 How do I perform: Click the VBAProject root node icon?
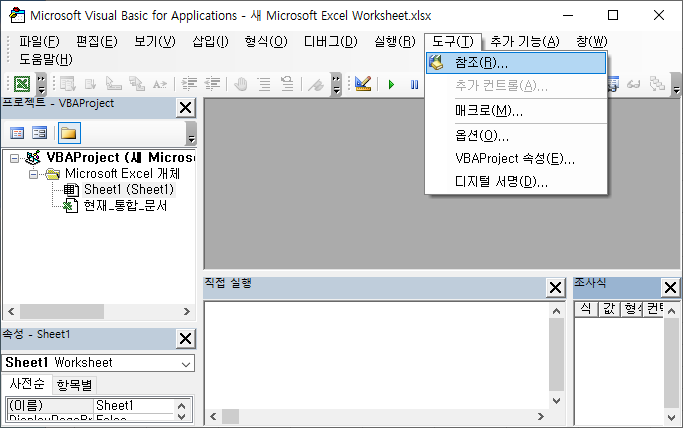click(x=33, y=157)
